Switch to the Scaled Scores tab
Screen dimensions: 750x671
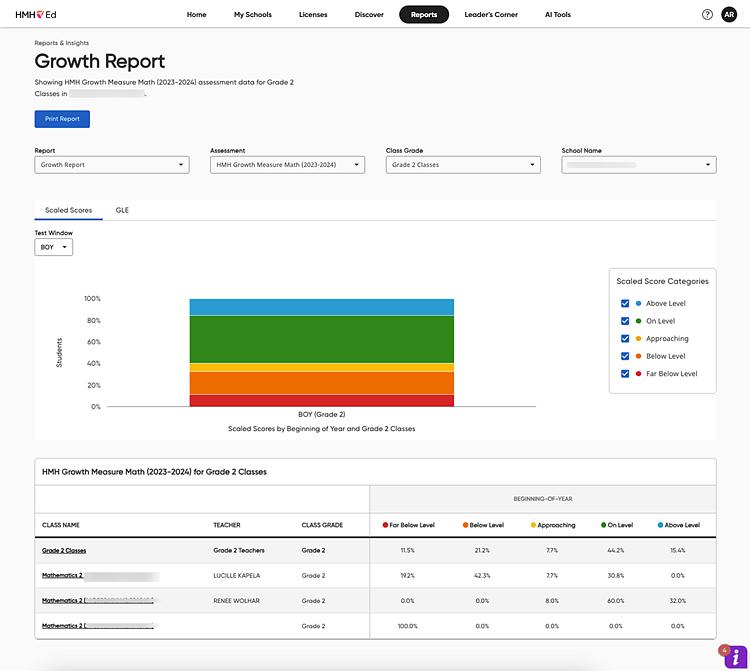(68, 210)
